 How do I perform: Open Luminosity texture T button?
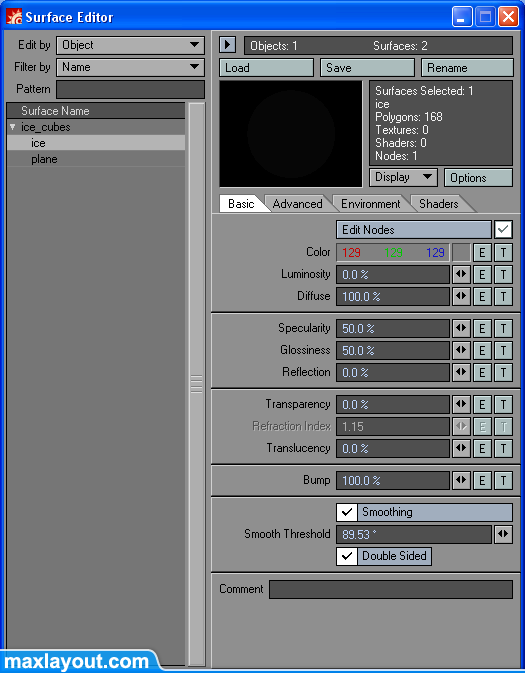click(x=504, y=275)
